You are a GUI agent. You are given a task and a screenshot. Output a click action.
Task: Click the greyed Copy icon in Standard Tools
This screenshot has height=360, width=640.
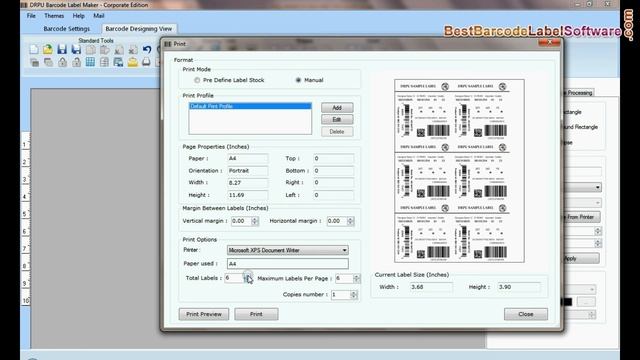(91, 50)
